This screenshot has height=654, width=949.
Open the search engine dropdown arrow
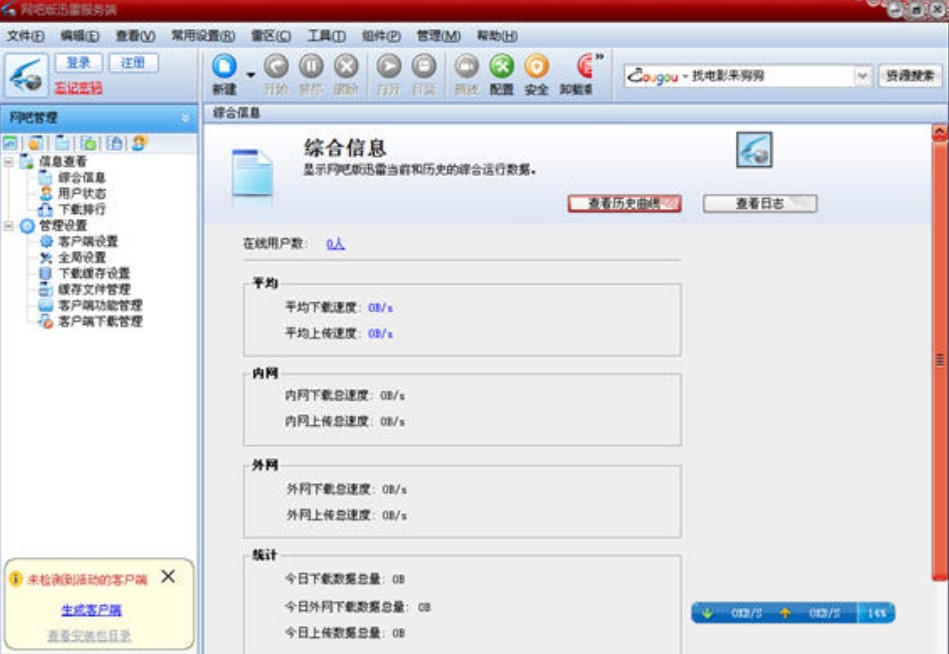click(x=862, y=76)
